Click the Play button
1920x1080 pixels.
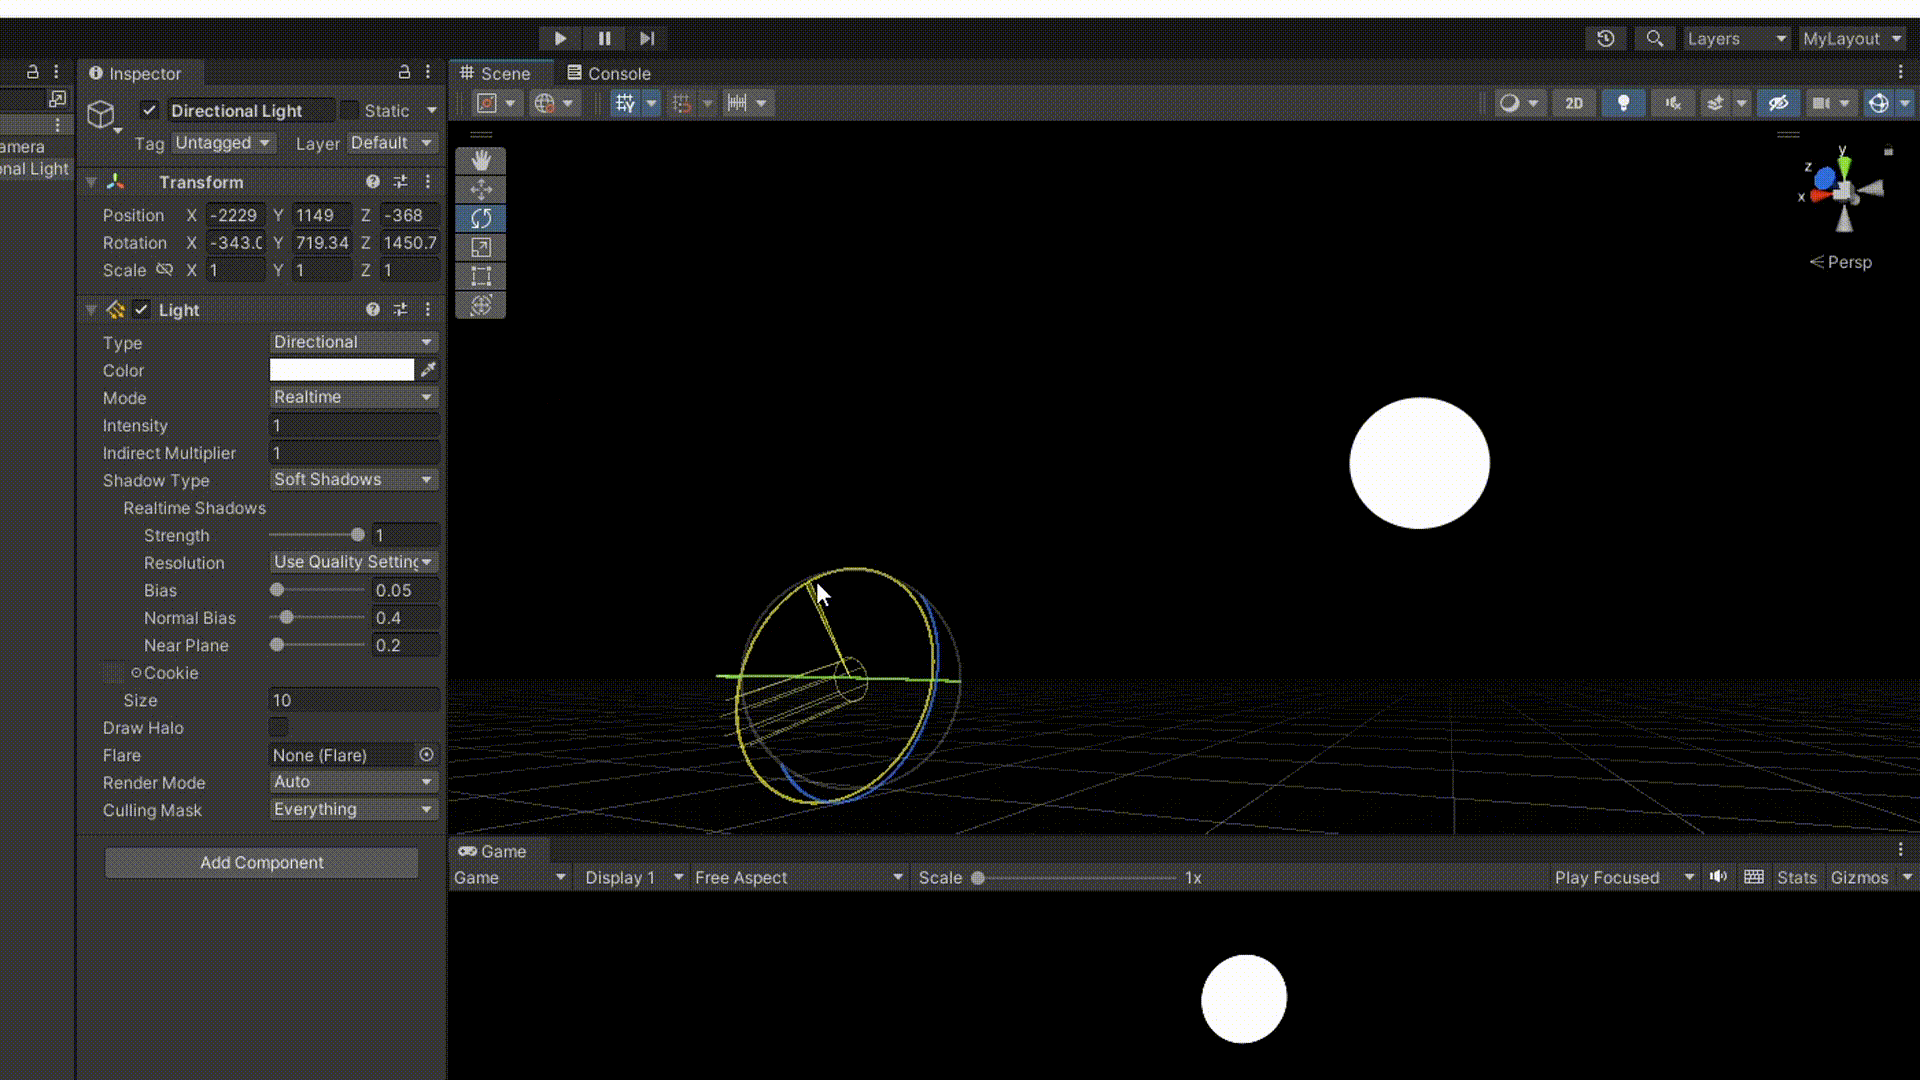point(560,38)
